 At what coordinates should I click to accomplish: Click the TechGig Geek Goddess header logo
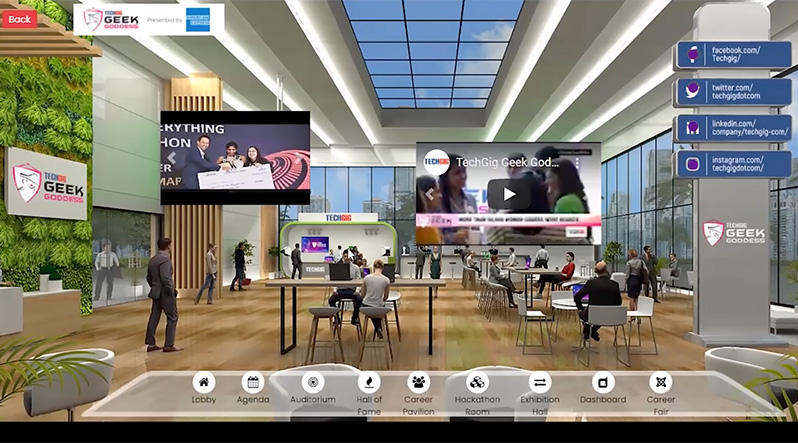(111, 20)
